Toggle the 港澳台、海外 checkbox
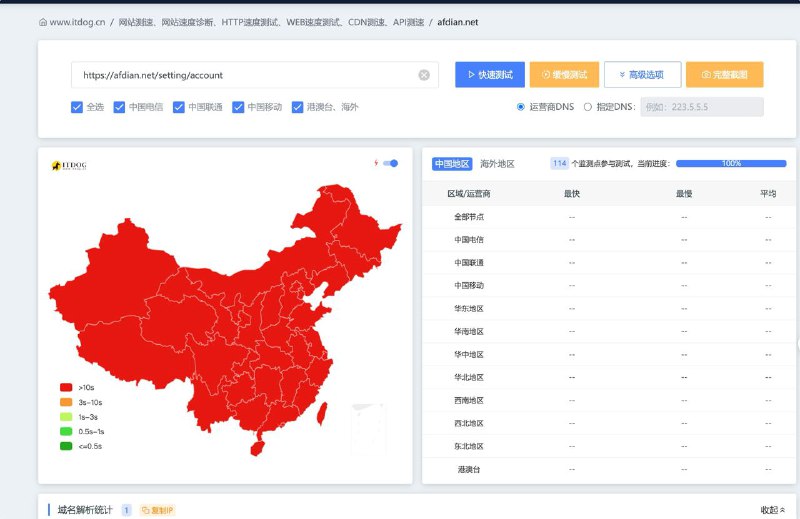The image size is (800, 519). pos(298,107)
